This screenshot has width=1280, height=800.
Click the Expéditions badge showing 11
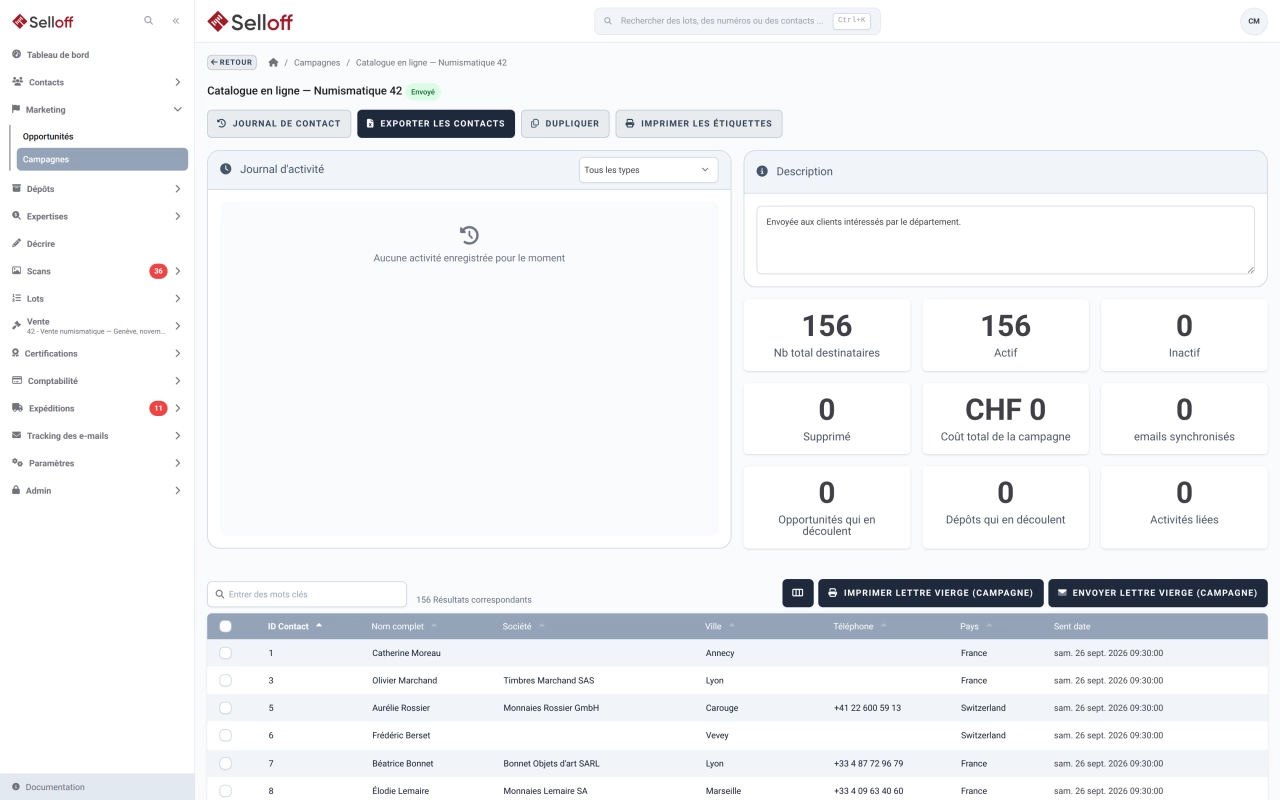158,408
